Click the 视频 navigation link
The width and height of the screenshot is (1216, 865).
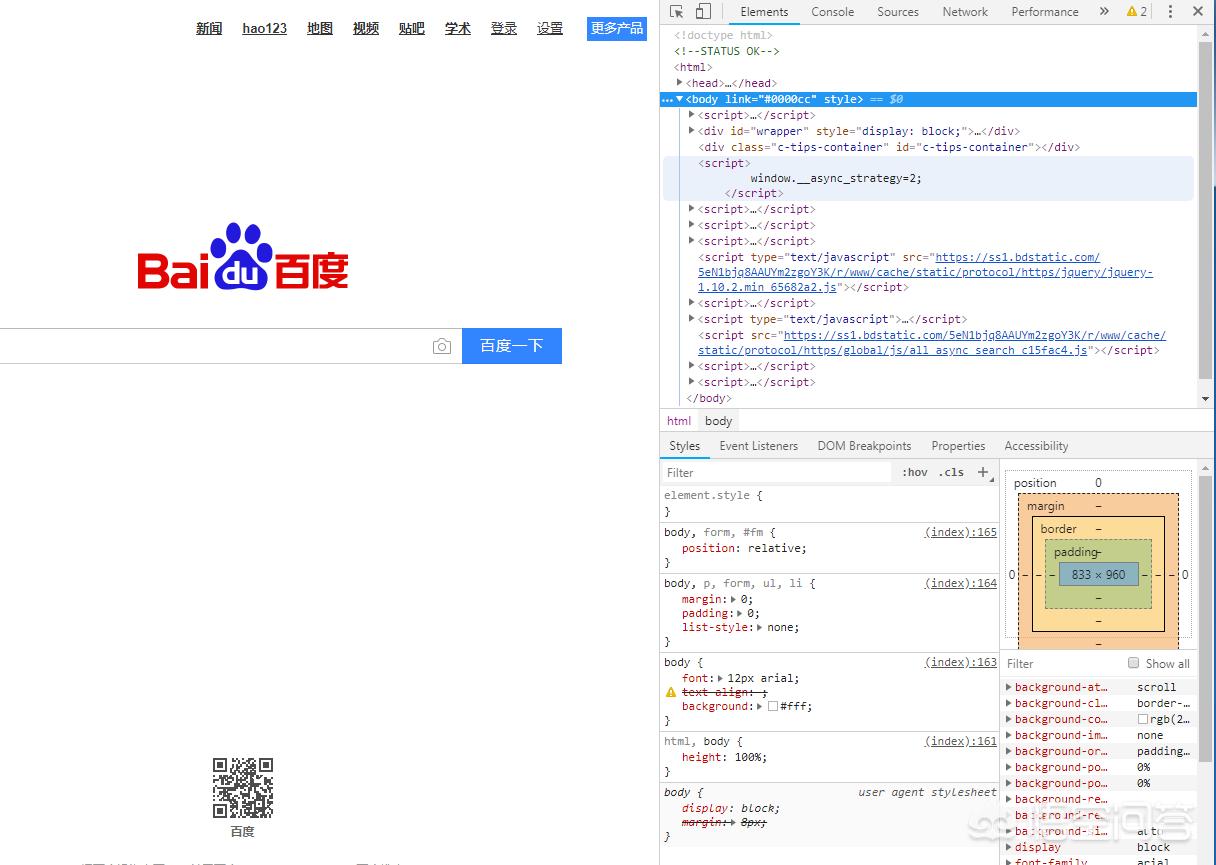click(366, 28)
